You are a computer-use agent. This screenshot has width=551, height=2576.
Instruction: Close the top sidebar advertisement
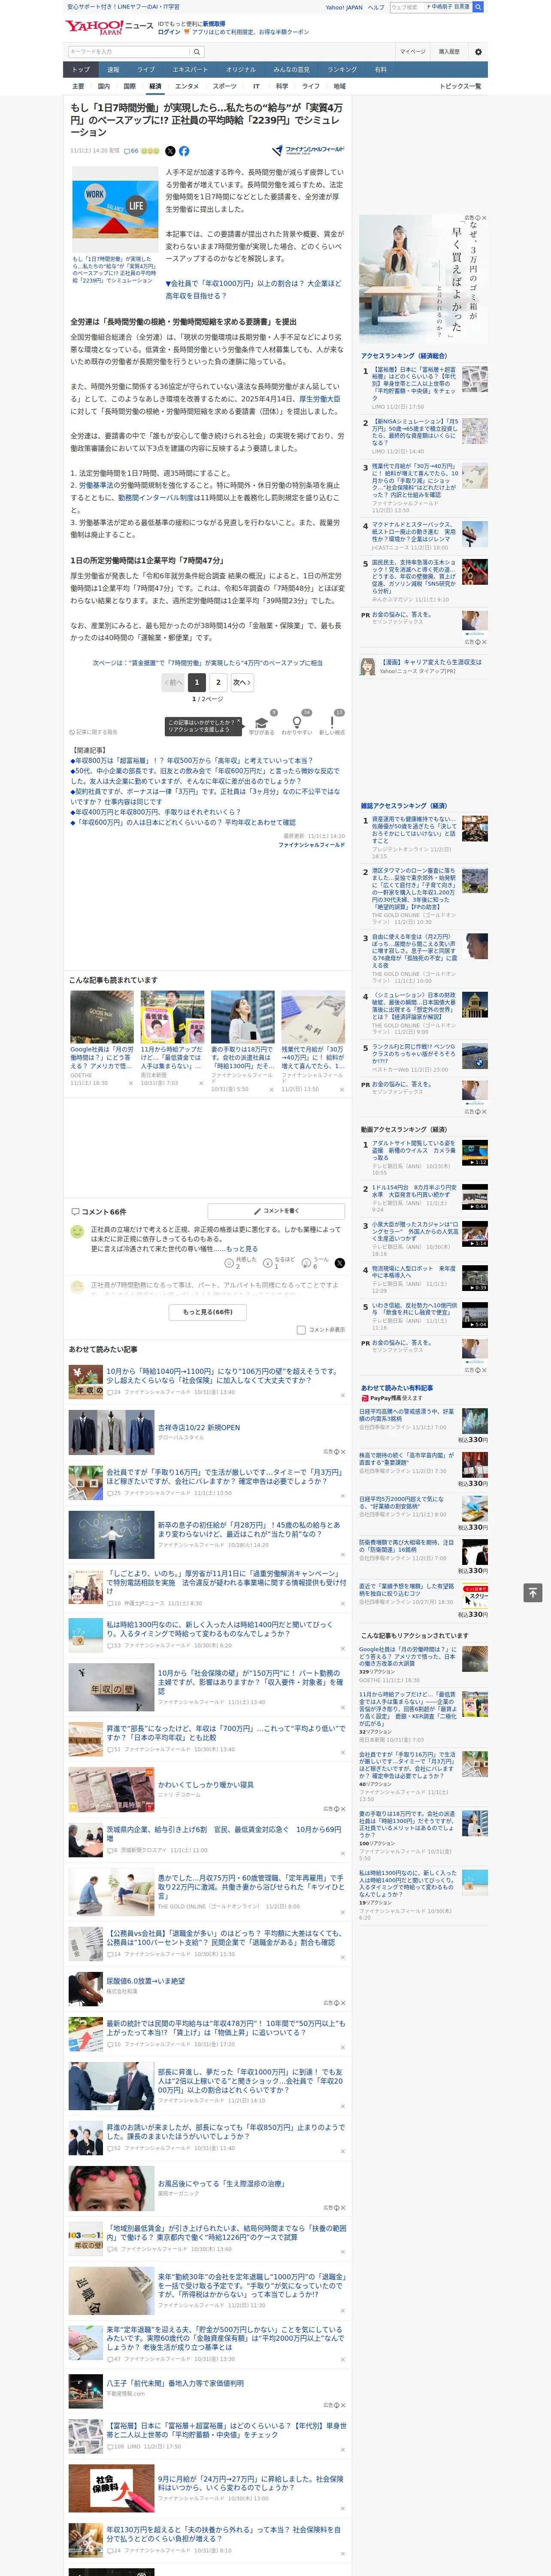484,218
